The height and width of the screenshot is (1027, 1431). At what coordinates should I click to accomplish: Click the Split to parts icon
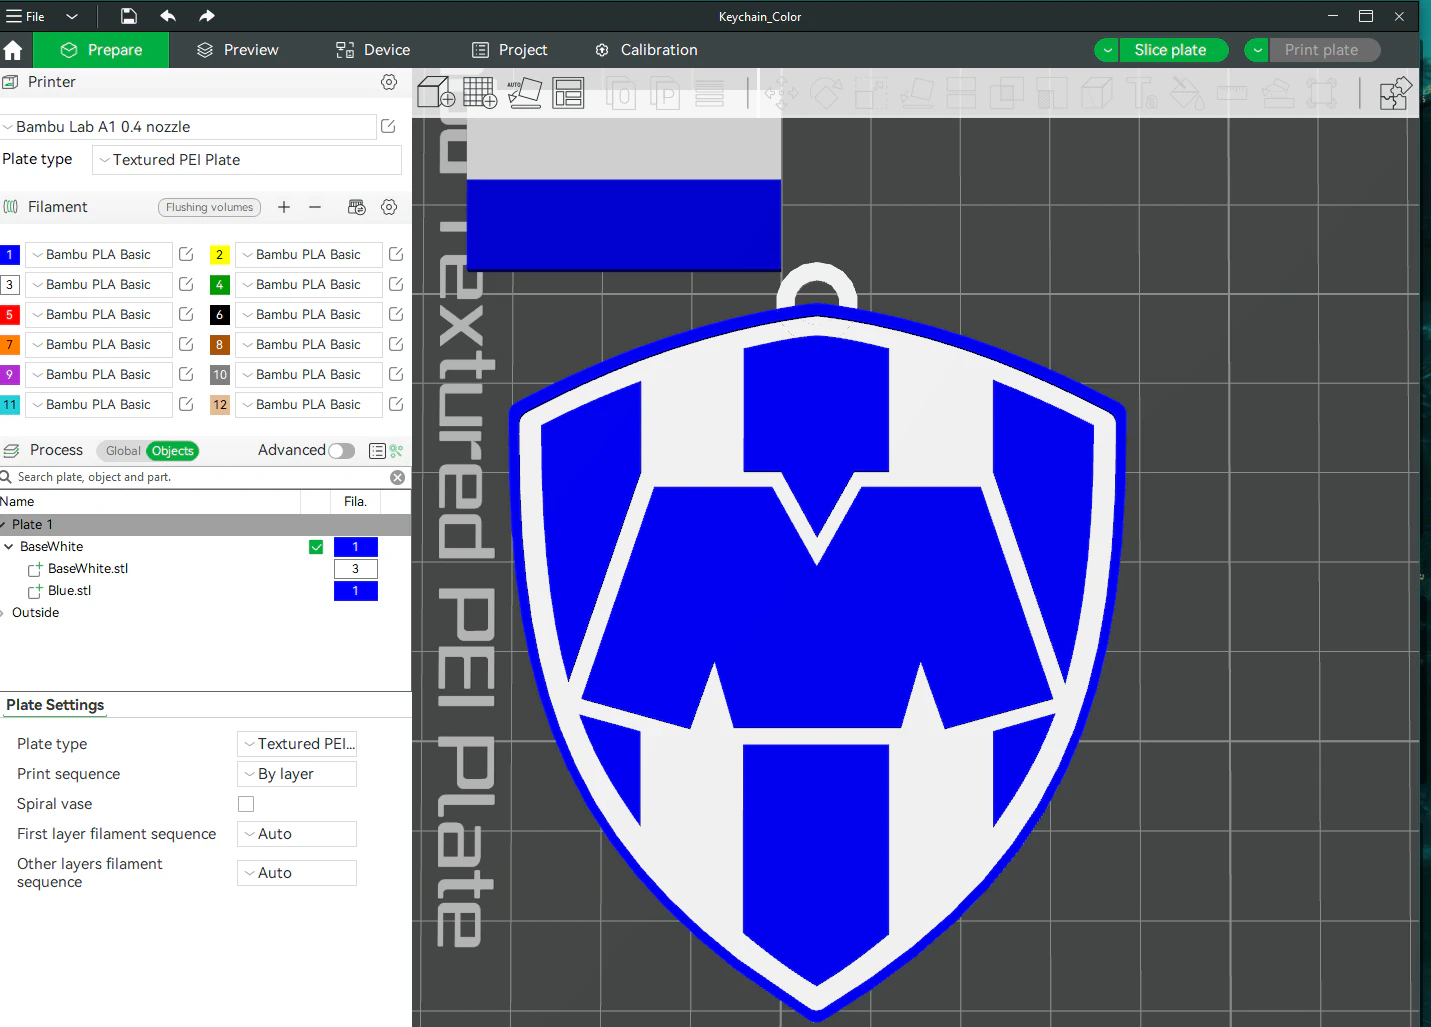click(665, 94)
